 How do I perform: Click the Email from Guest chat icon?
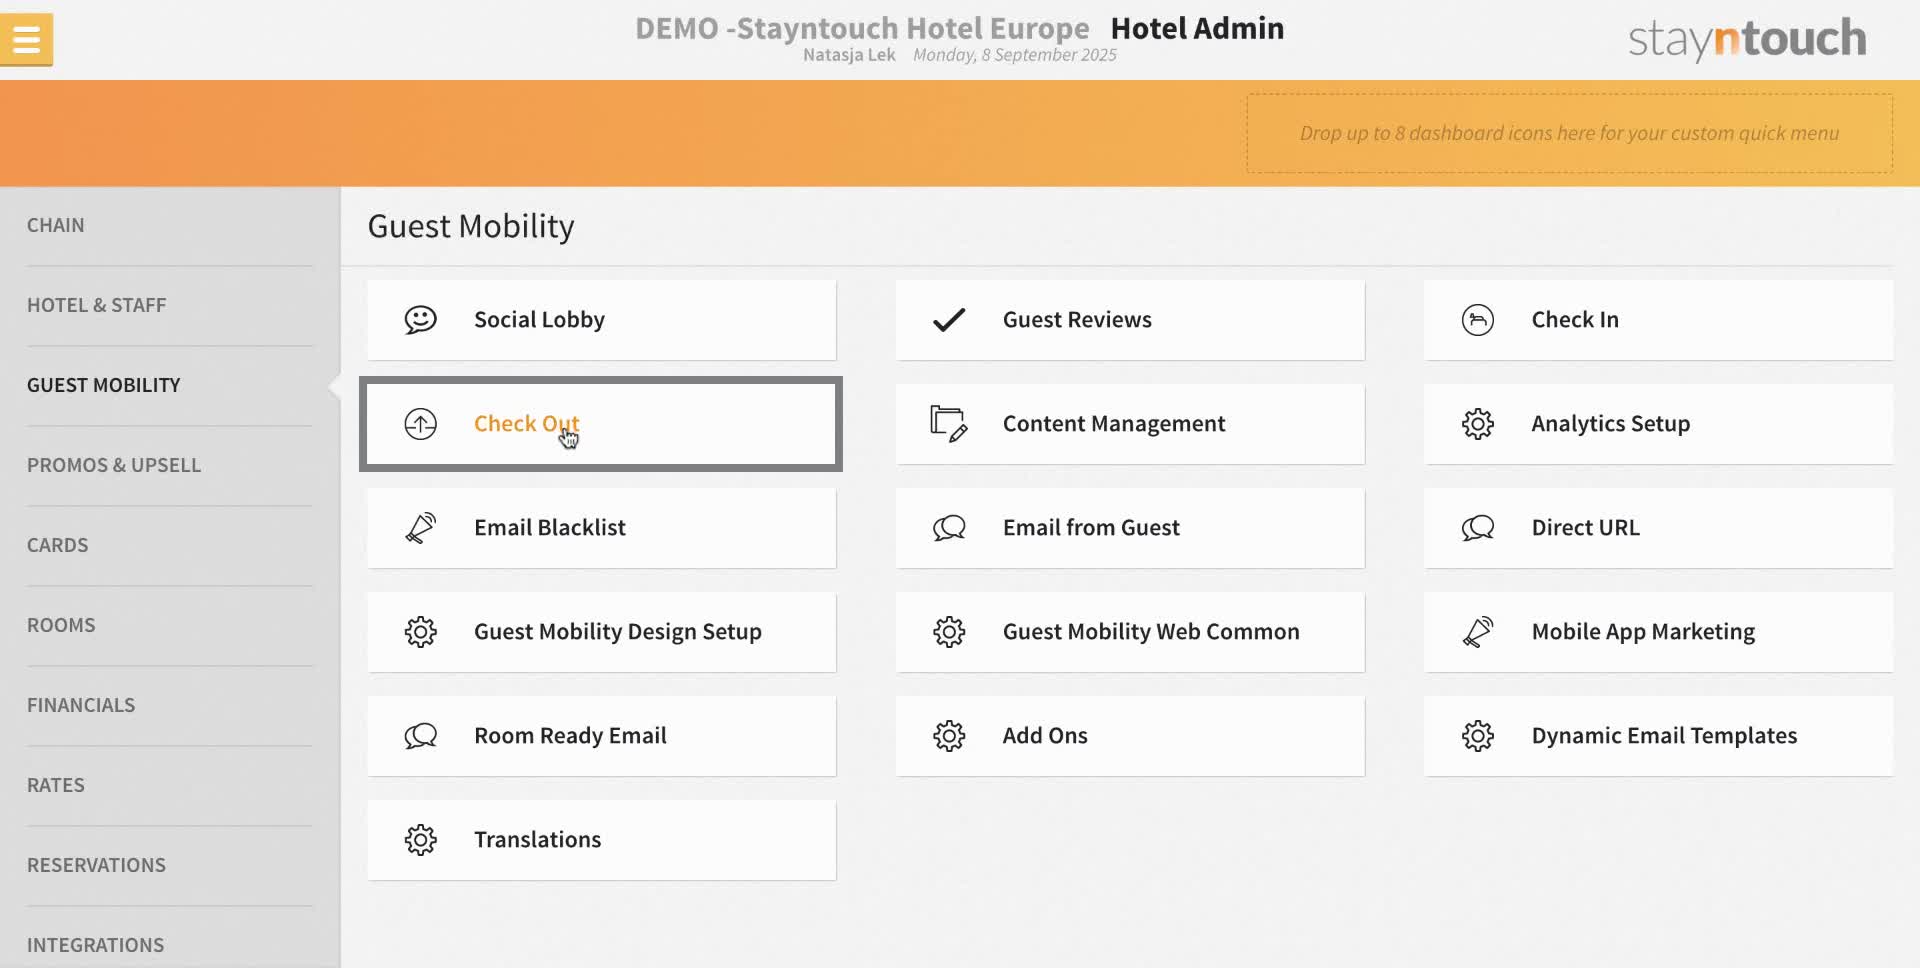tap(949, 527)
